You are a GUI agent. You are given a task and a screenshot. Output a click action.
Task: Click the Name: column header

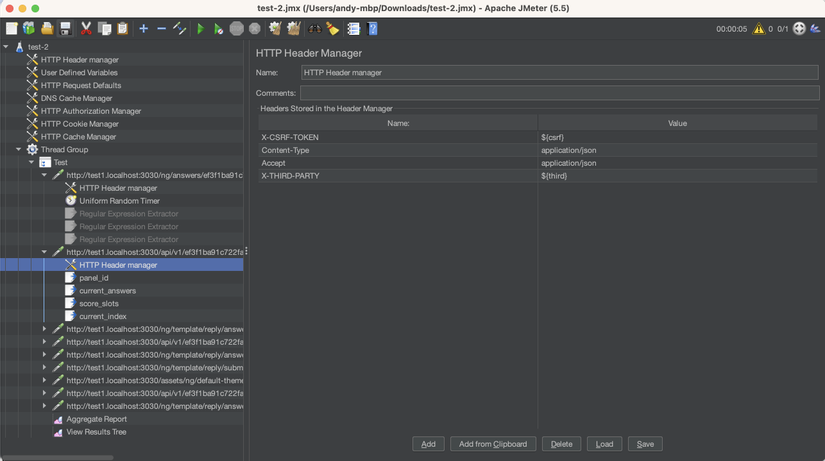coord(398,123)
